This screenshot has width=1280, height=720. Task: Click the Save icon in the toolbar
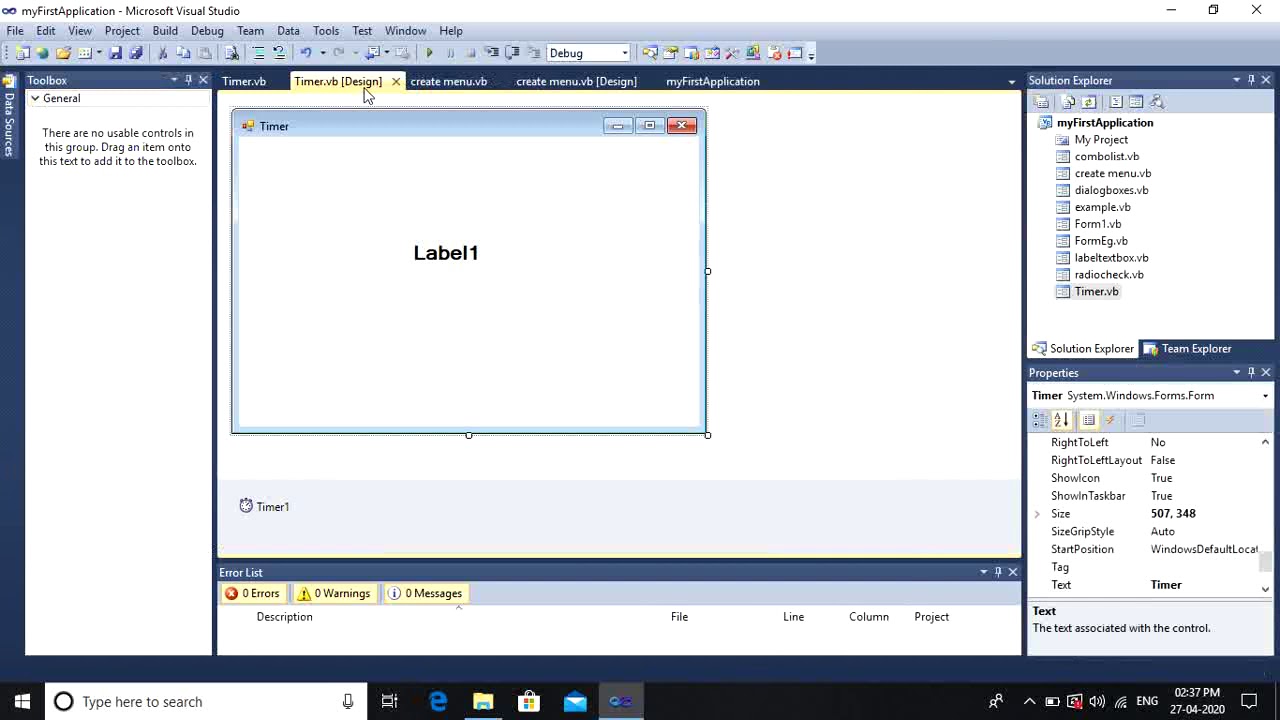coord(115,53)
